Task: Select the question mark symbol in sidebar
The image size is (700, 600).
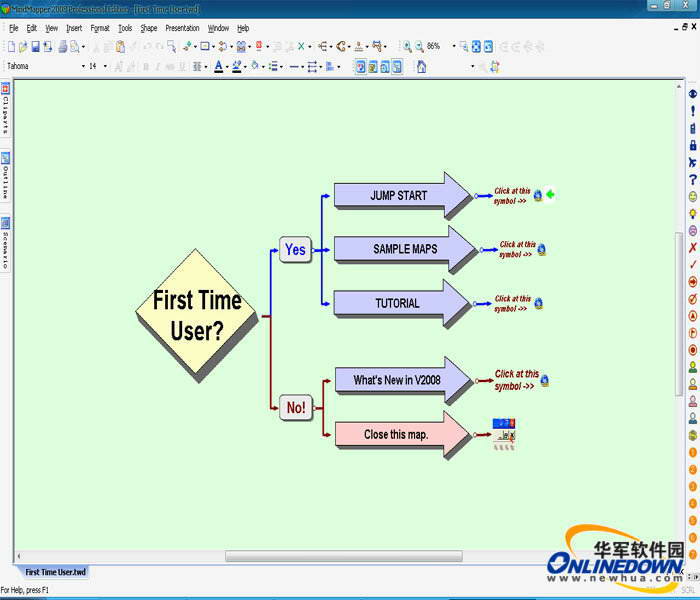Action: click(x=692, y=179)
